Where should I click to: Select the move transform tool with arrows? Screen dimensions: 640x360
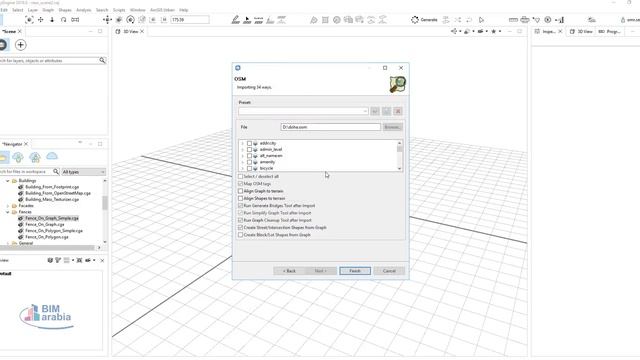(x=107, y=20)
